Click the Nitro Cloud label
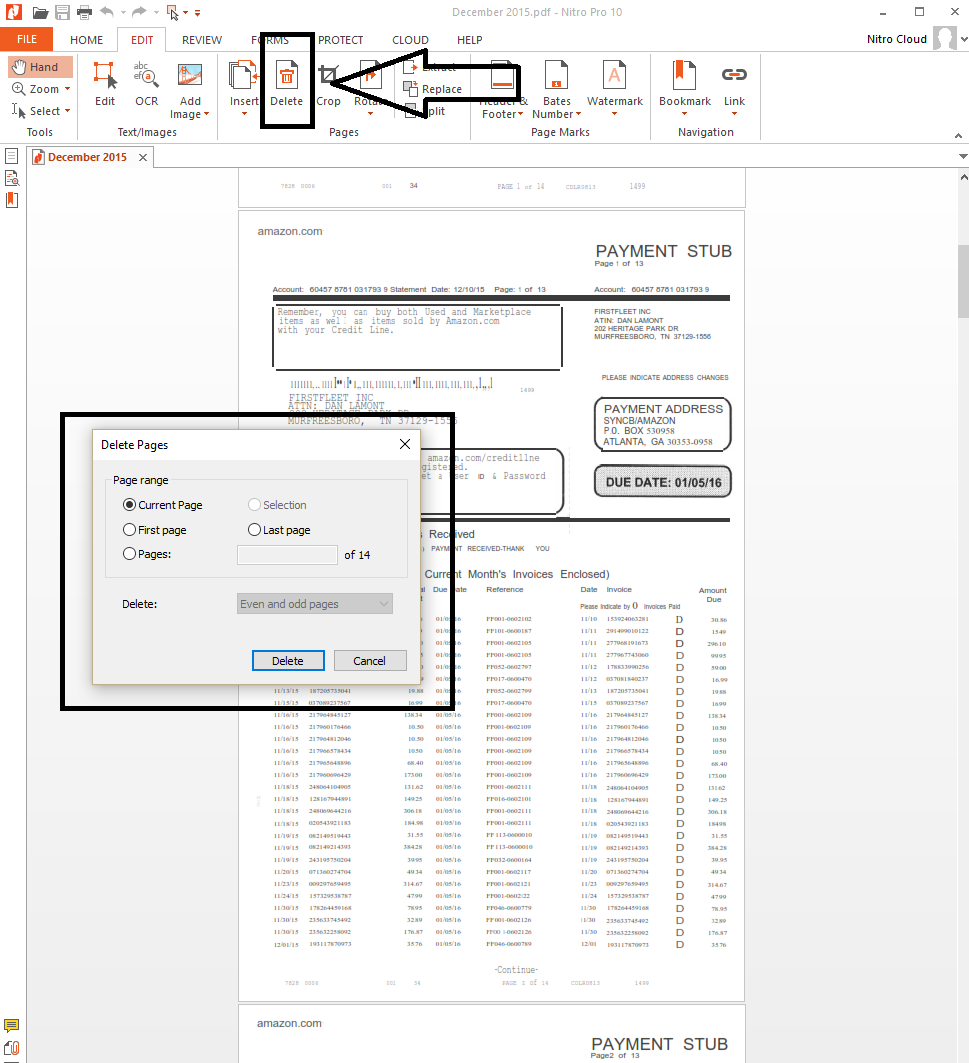Image resolution: width=969 pixels, height=1063 pixels. click(896, 39)
